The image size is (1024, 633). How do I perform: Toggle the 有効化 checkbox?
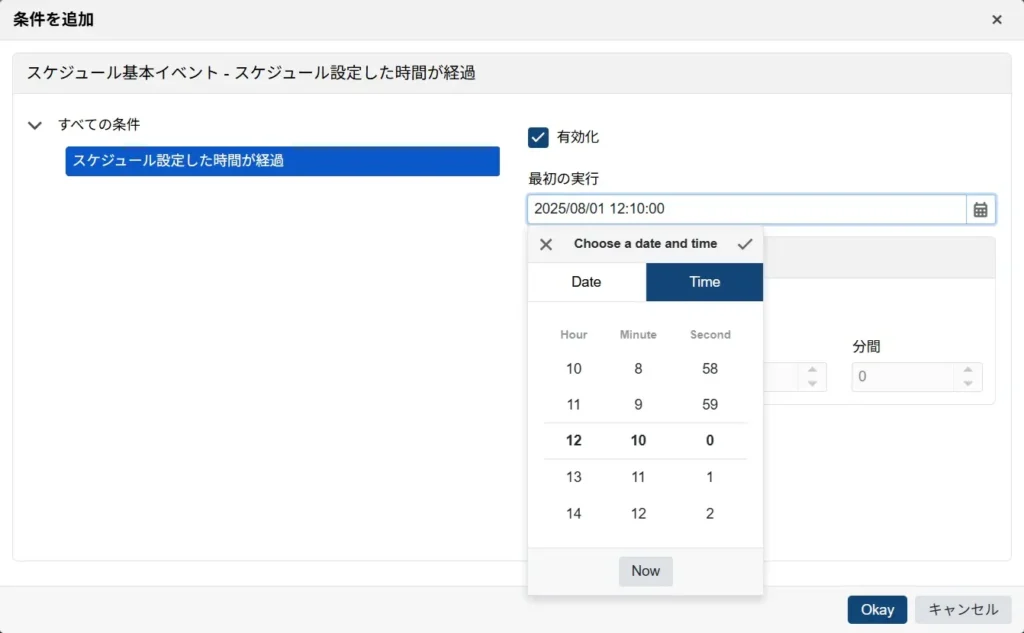[x=539, y=137]
